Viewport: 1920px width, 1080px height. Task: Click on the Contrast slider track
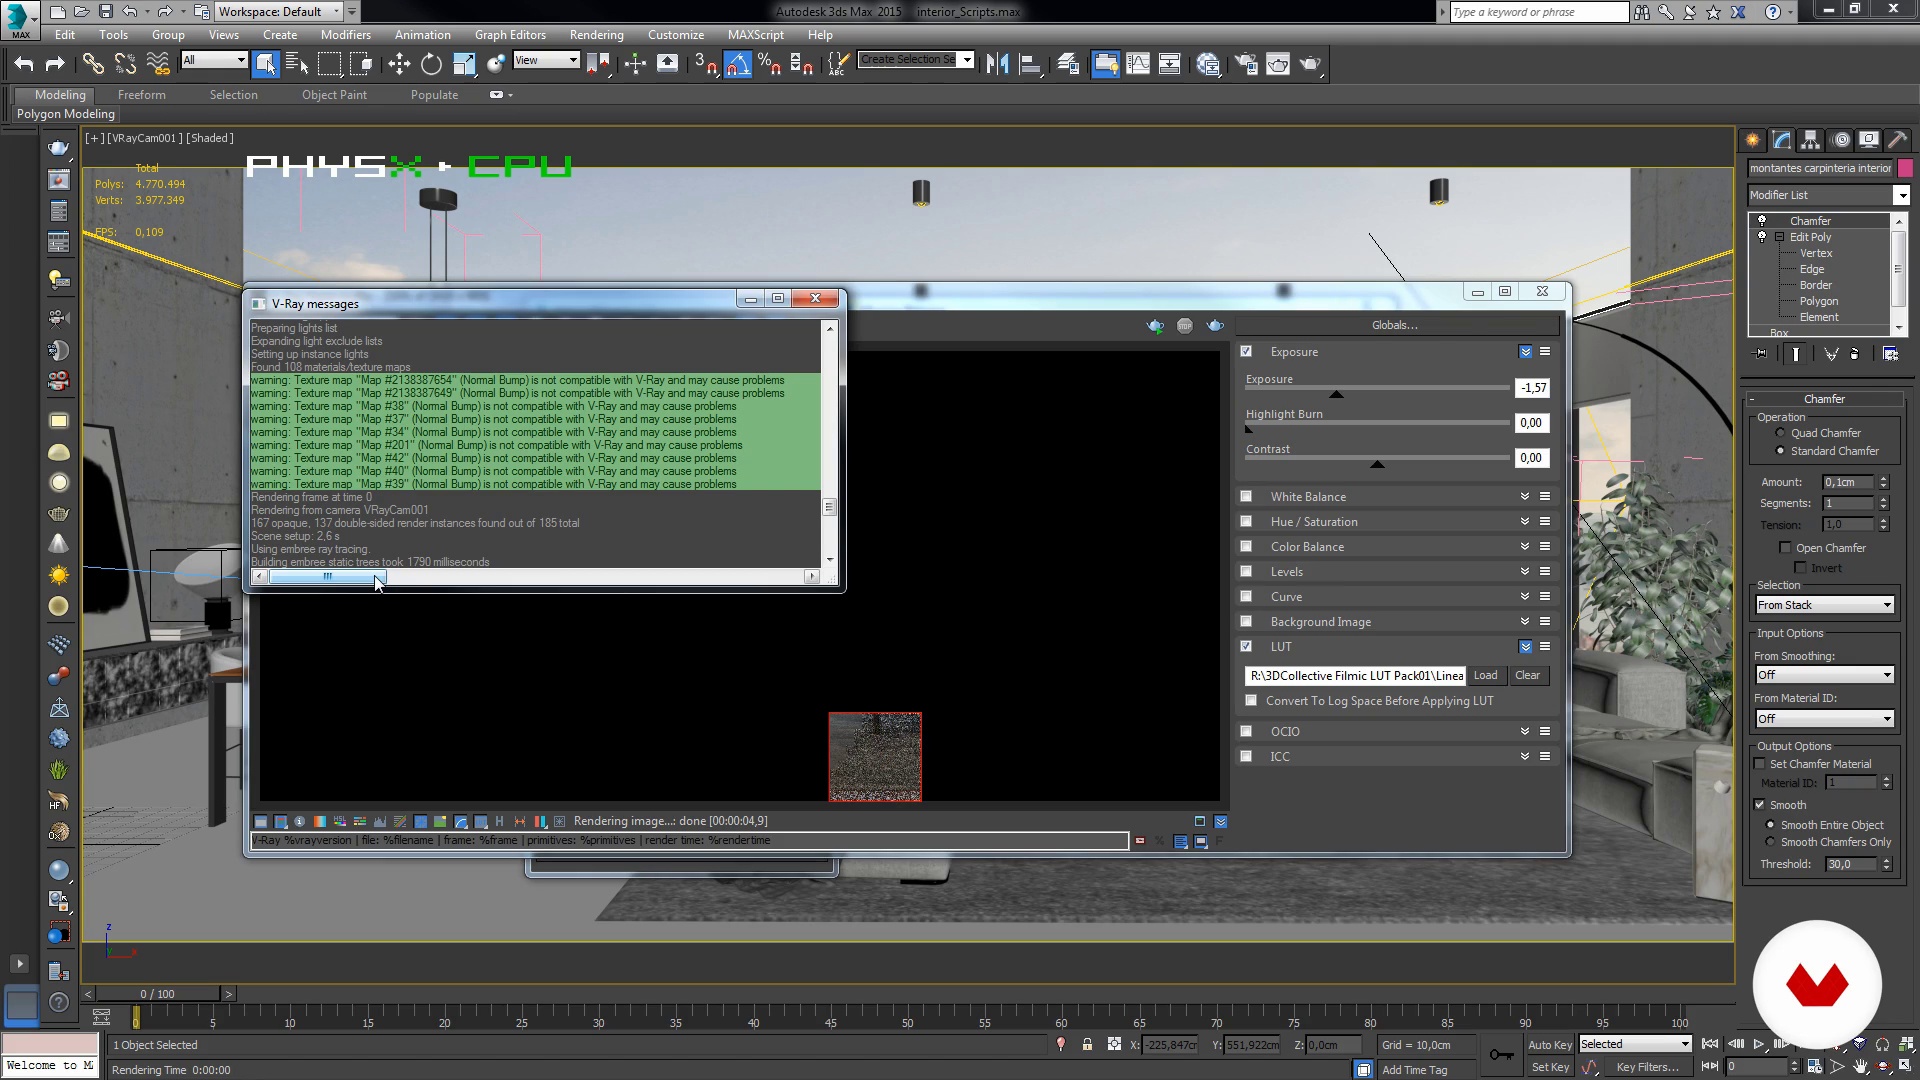click(x=1376, y=458)
